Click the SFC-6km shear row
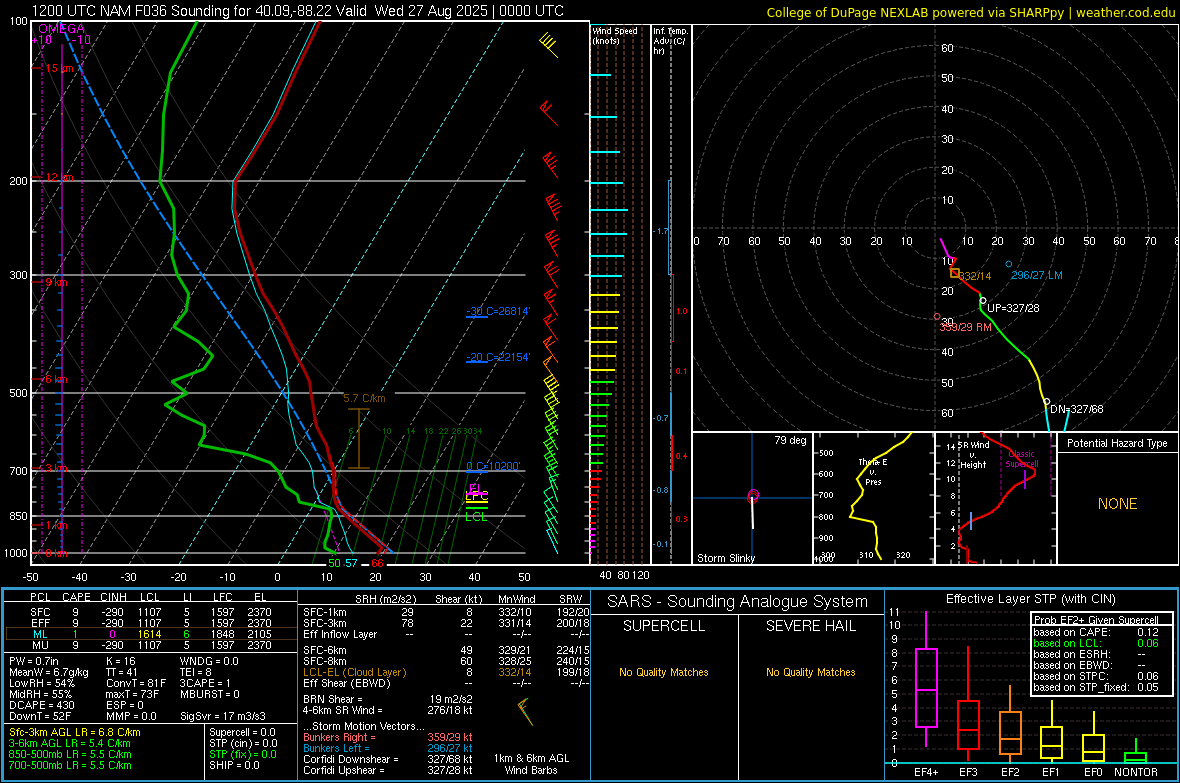 pyautogui.click(x=446, y=650)
